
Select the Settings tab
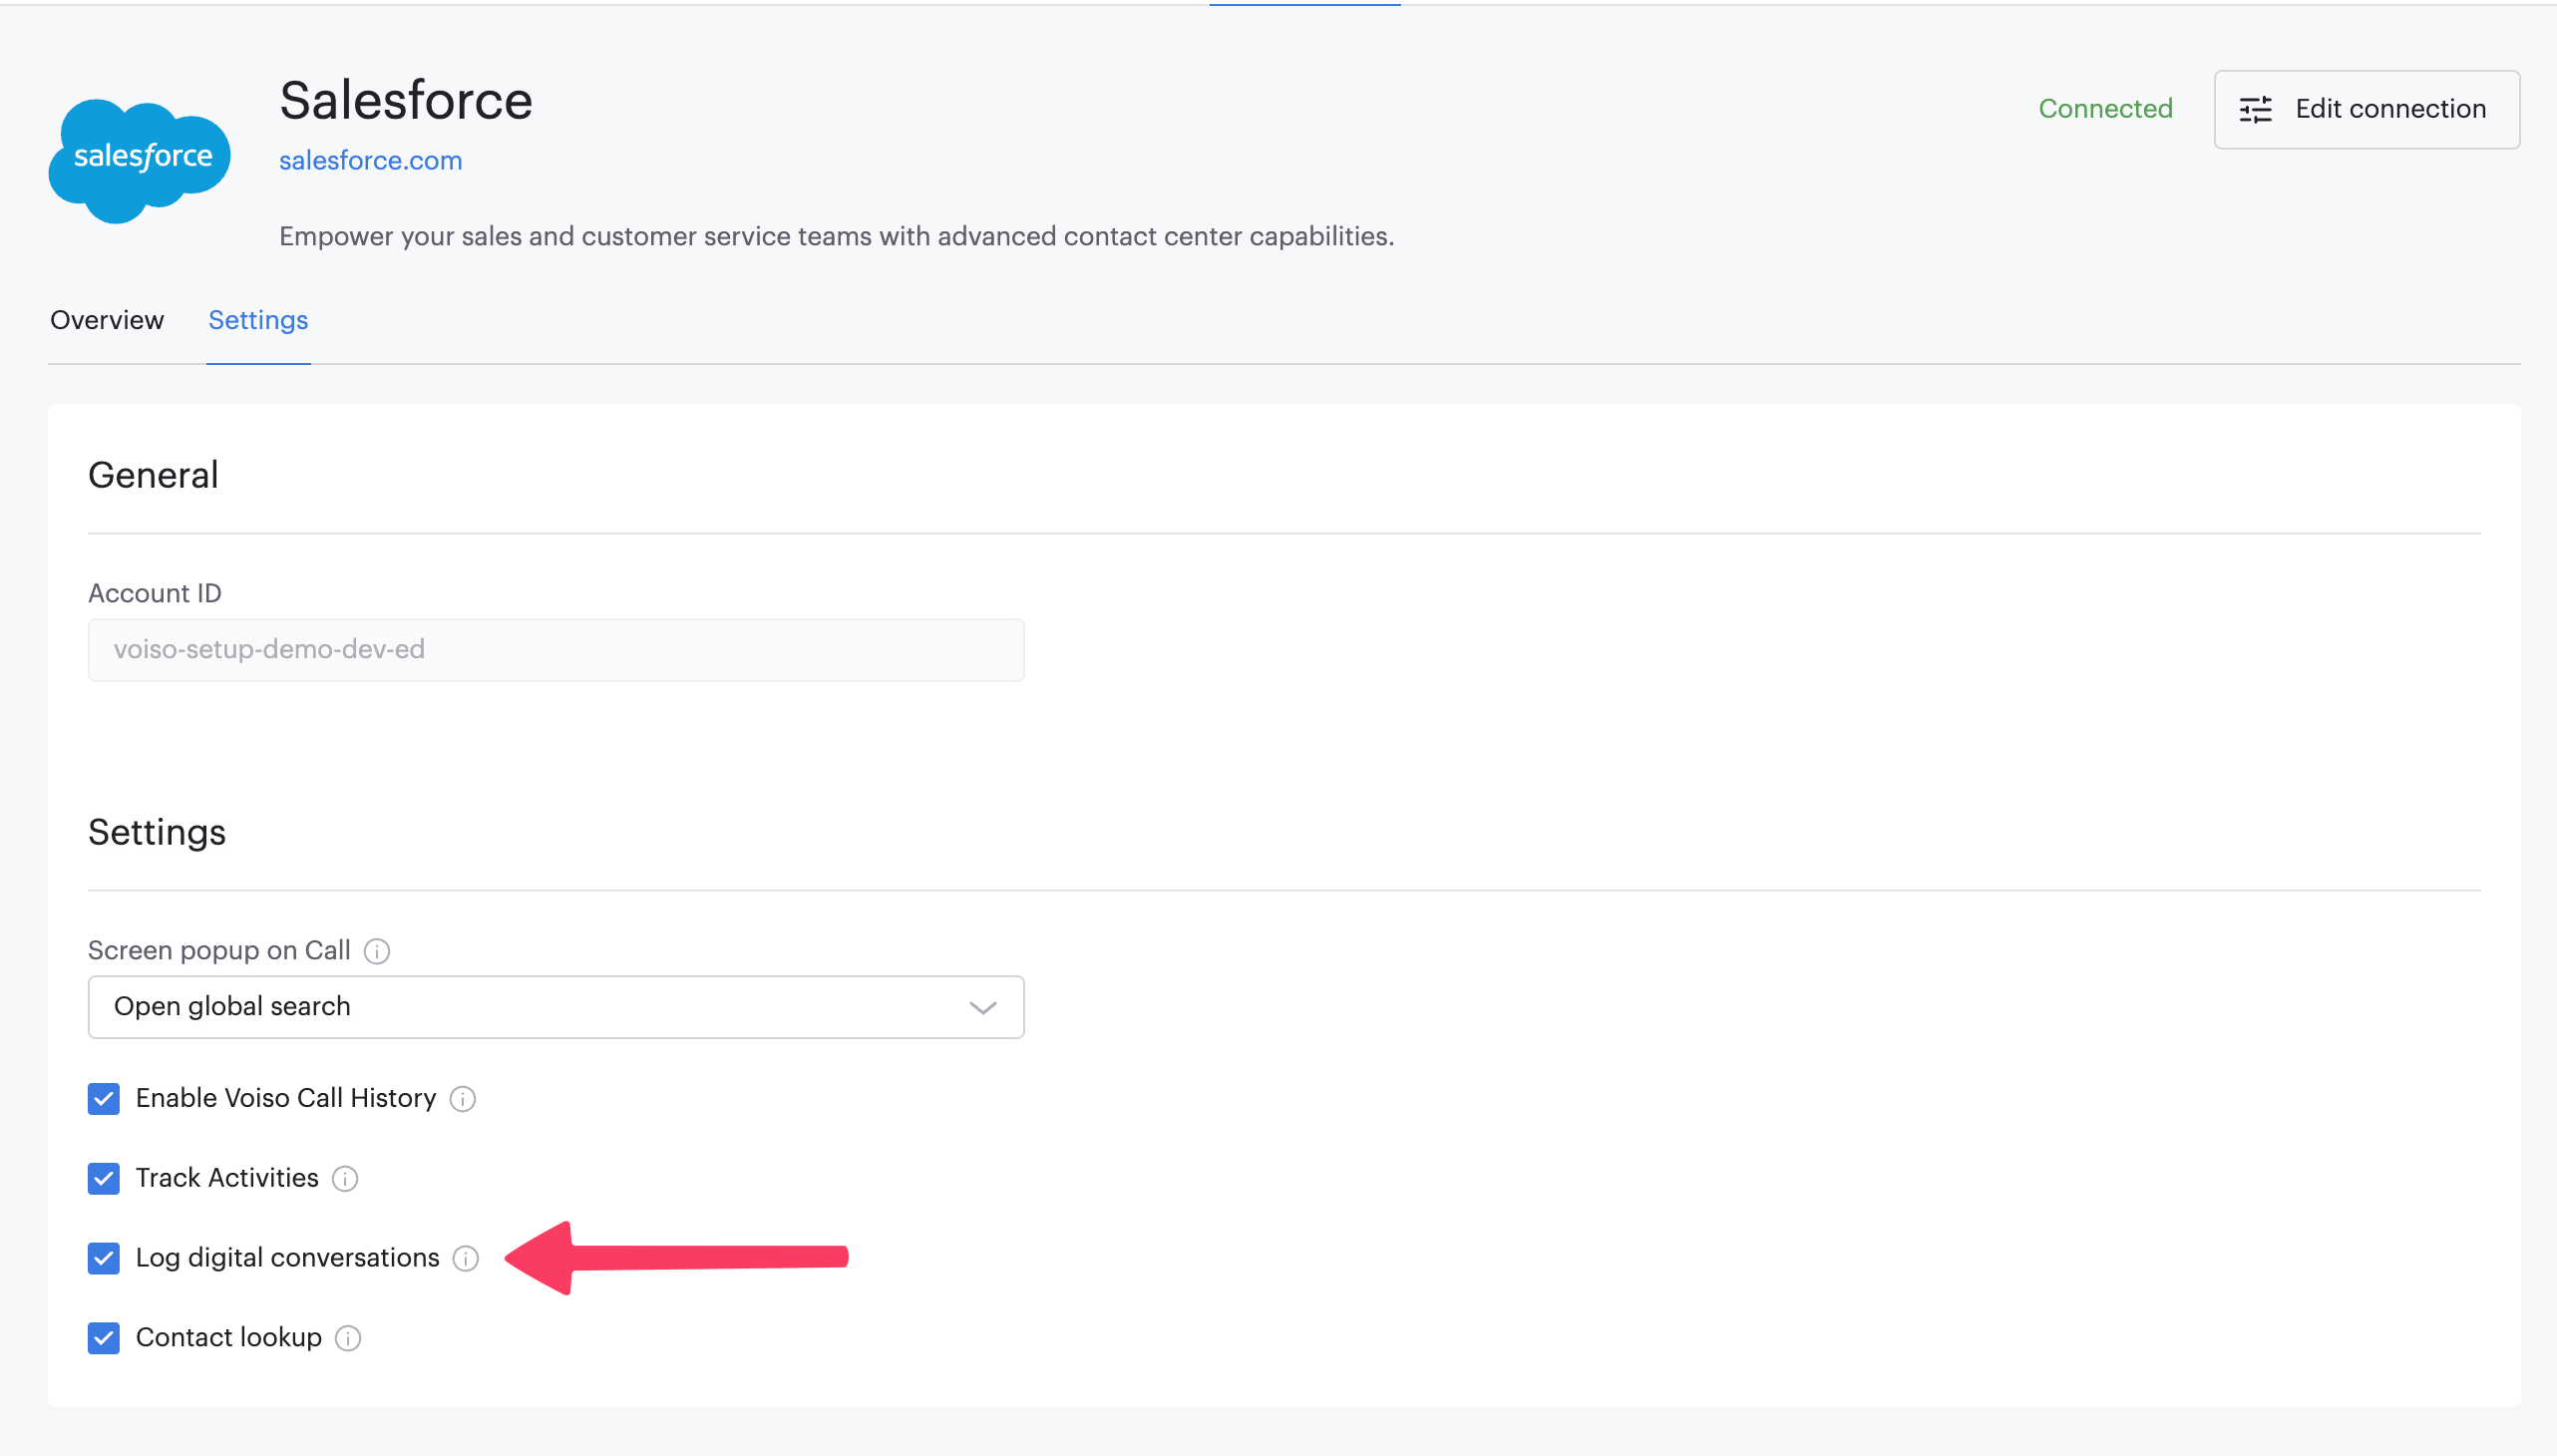258,320
